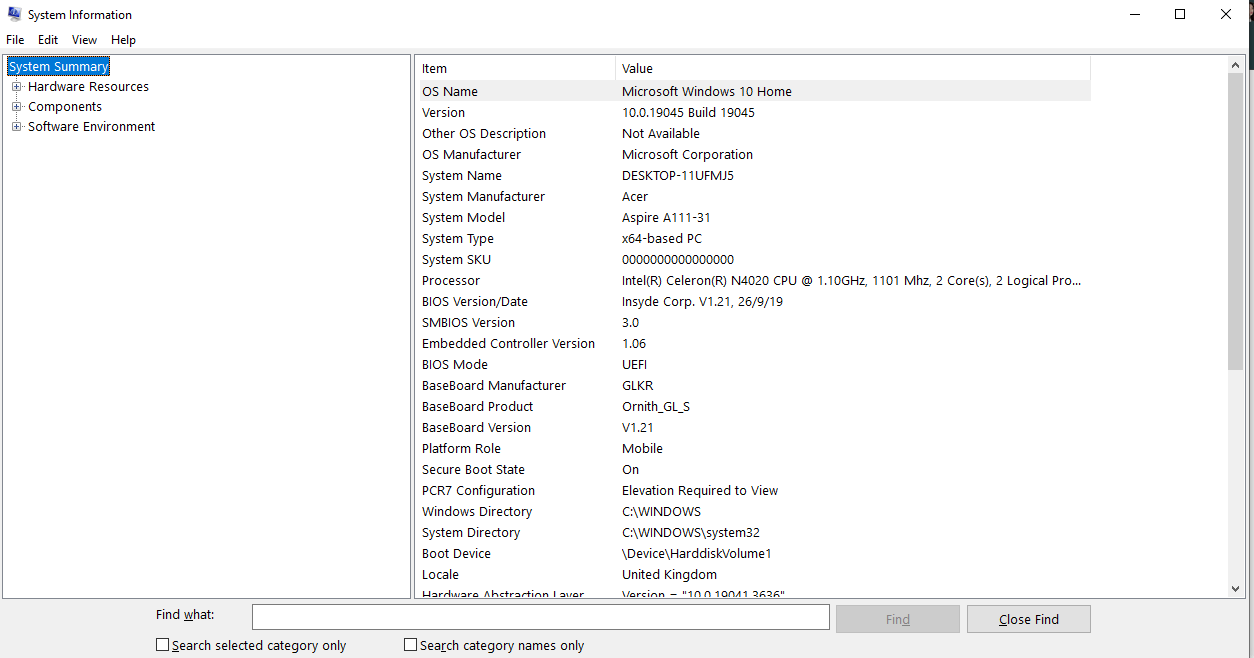
Task: Select the Boot Device row
Action: (x=753, y=553)
